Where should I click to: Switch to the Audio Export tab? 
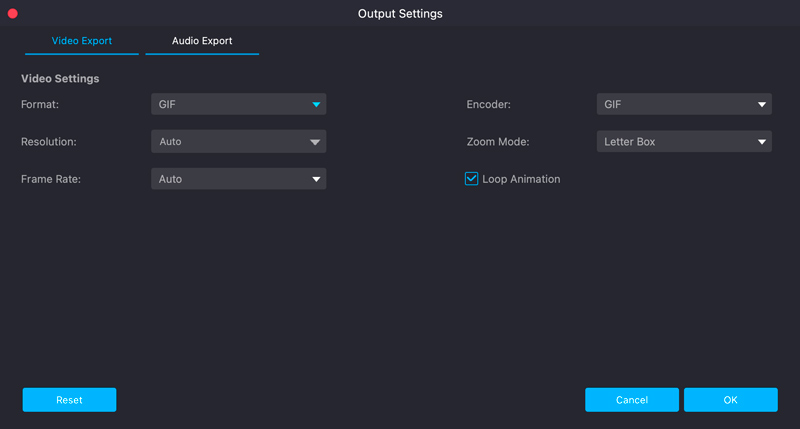pyautogui.click(x=202, y=41)
